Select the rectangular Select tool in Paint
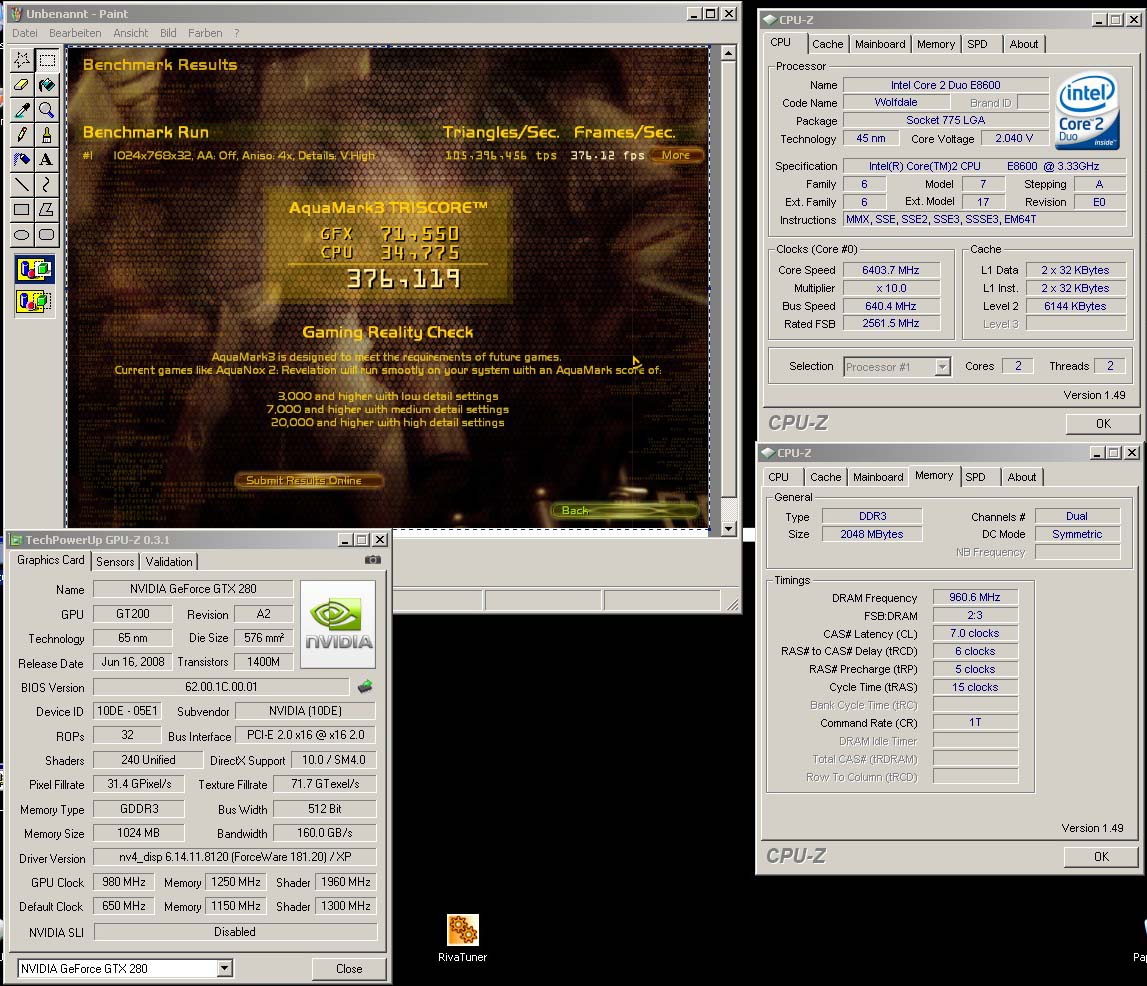Image resolution: width=1147 pixels, height=986 pixels. [47, 60]
